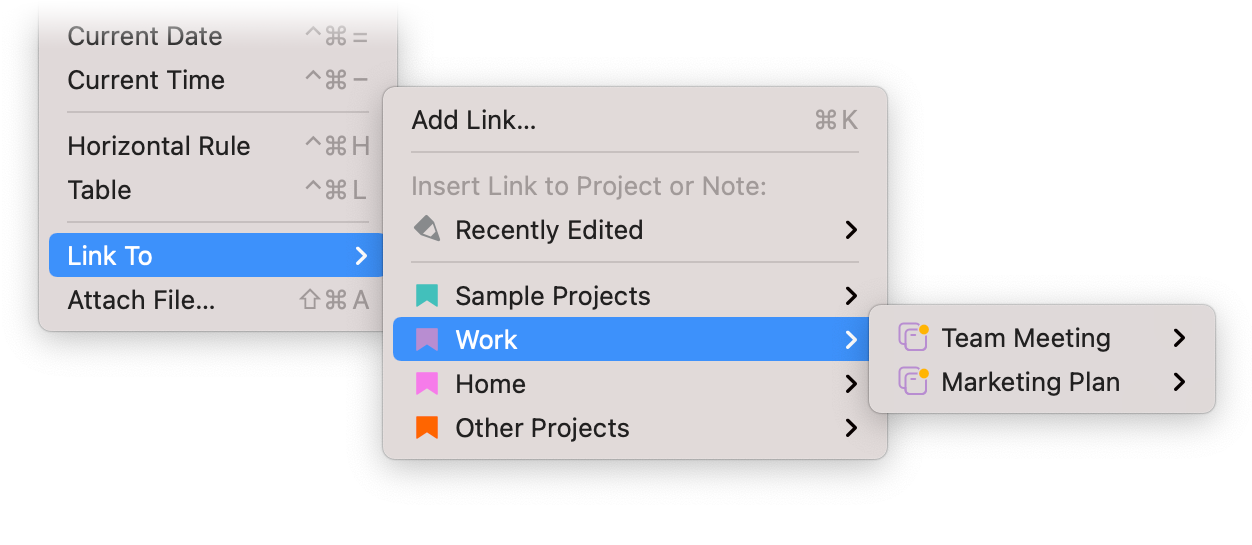Viewport: 1252px width, 545px height.
Task: Open the Marketing Plan submenu chevron
Action: [1180, 382]
